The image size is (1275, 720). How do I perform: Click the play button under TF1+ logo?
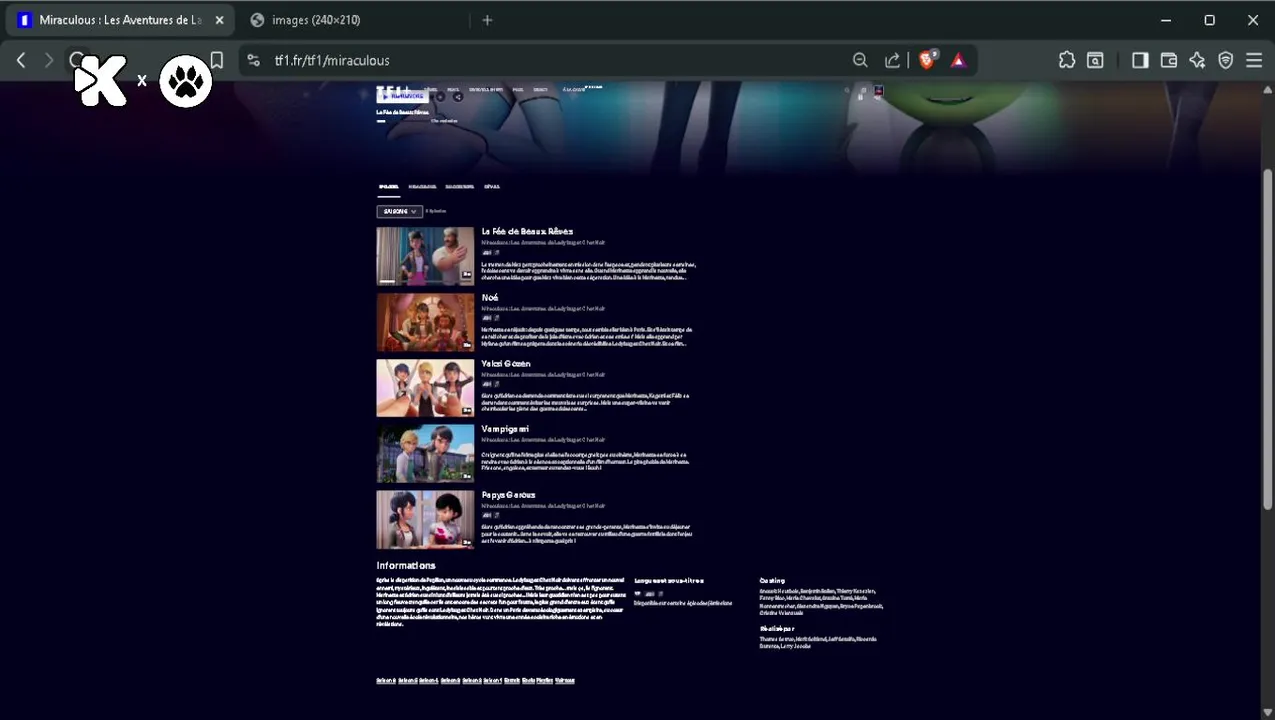coord(403,96)
